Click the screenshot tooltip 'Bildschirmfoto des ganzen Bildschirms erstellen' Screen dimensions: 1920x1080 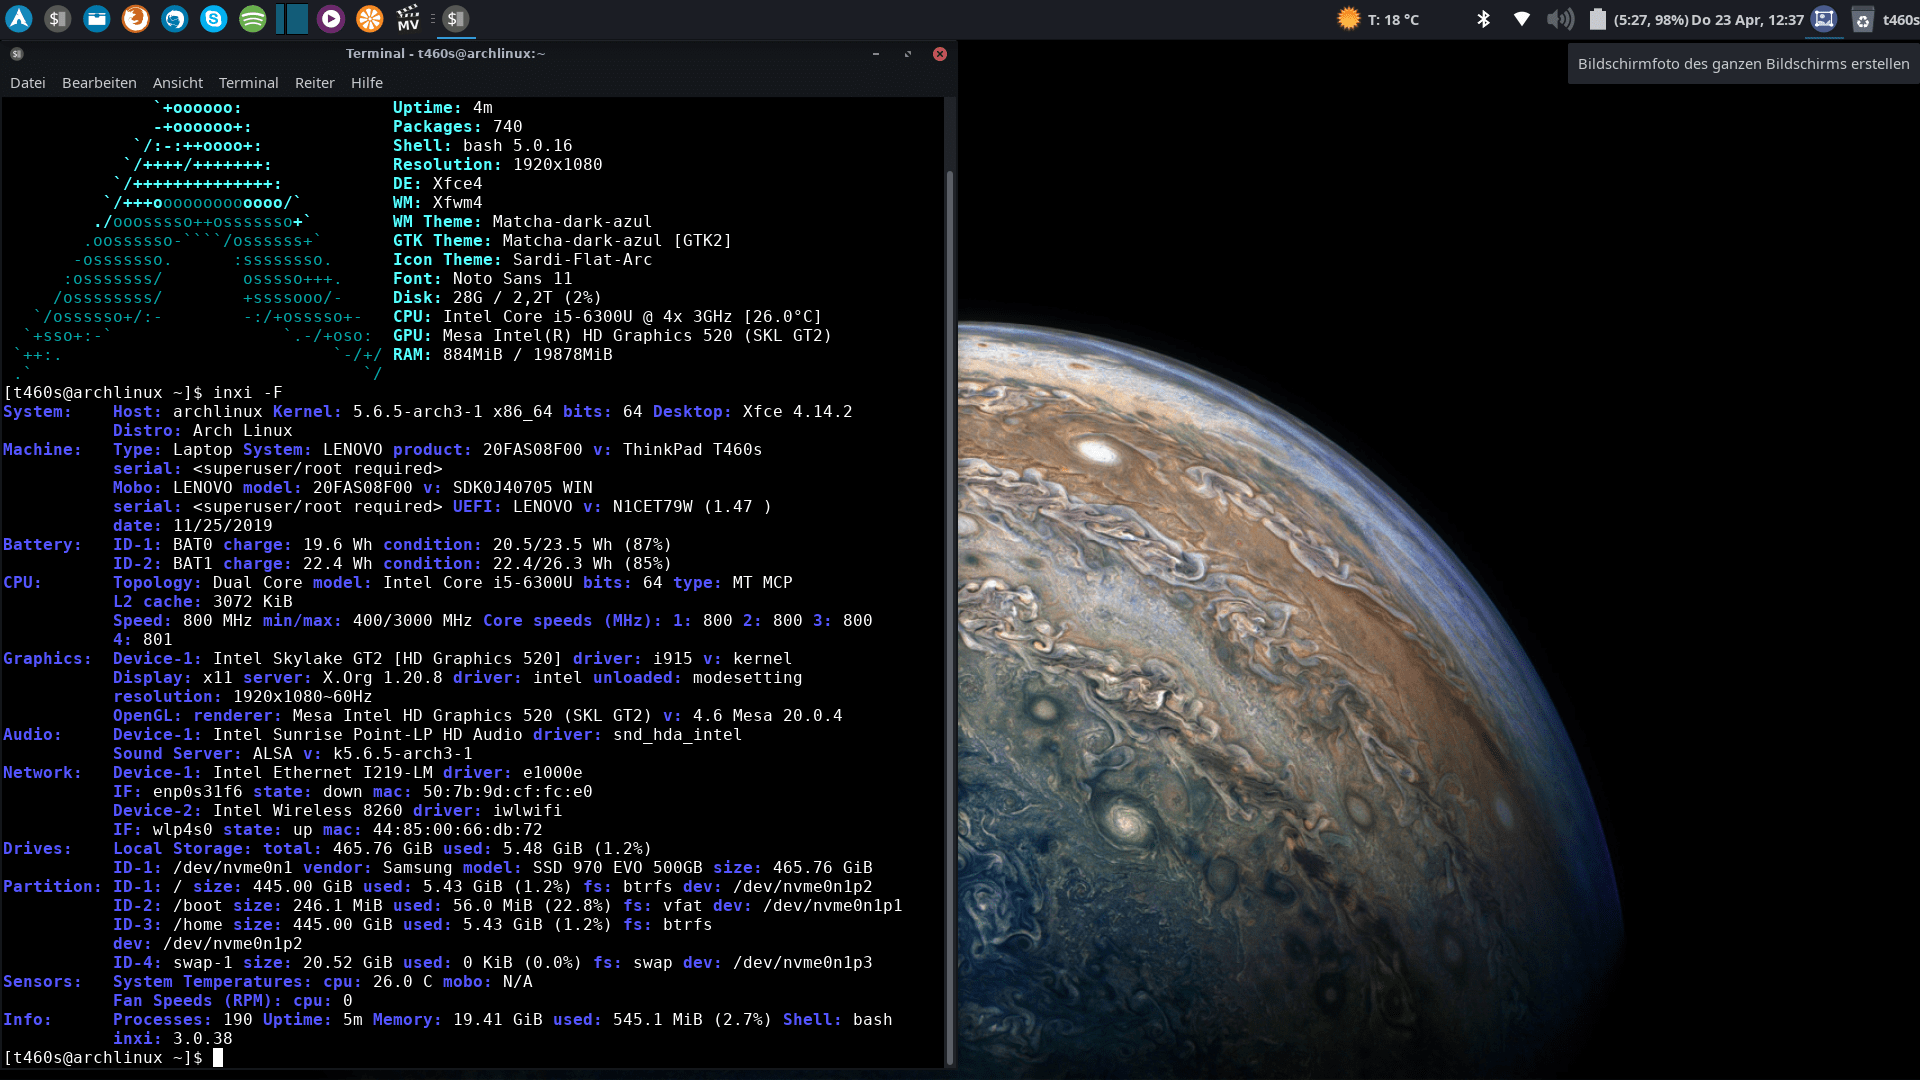(x=1743, y=64)
